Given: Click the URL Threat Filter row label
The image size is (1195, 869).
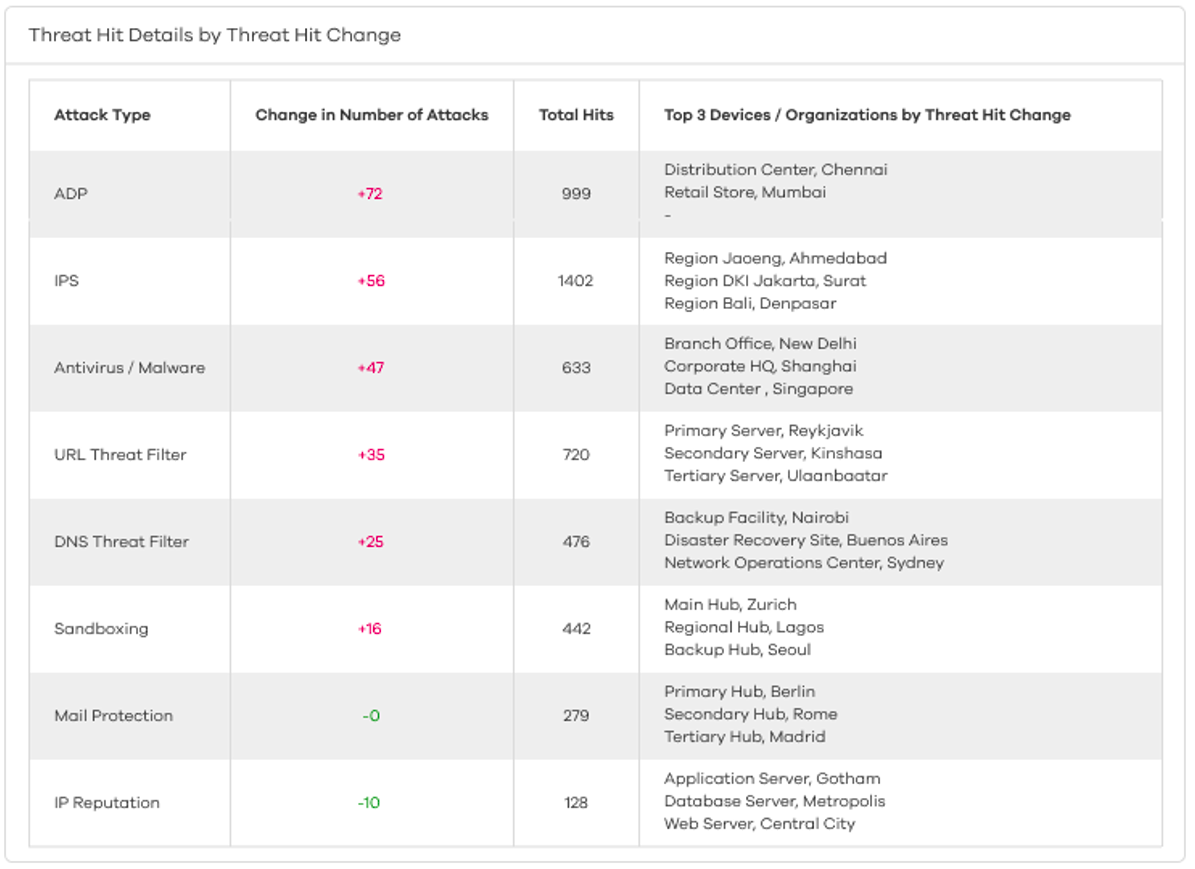Looking at the screenshot, I should pyautogui.click(x=120, y=455).
